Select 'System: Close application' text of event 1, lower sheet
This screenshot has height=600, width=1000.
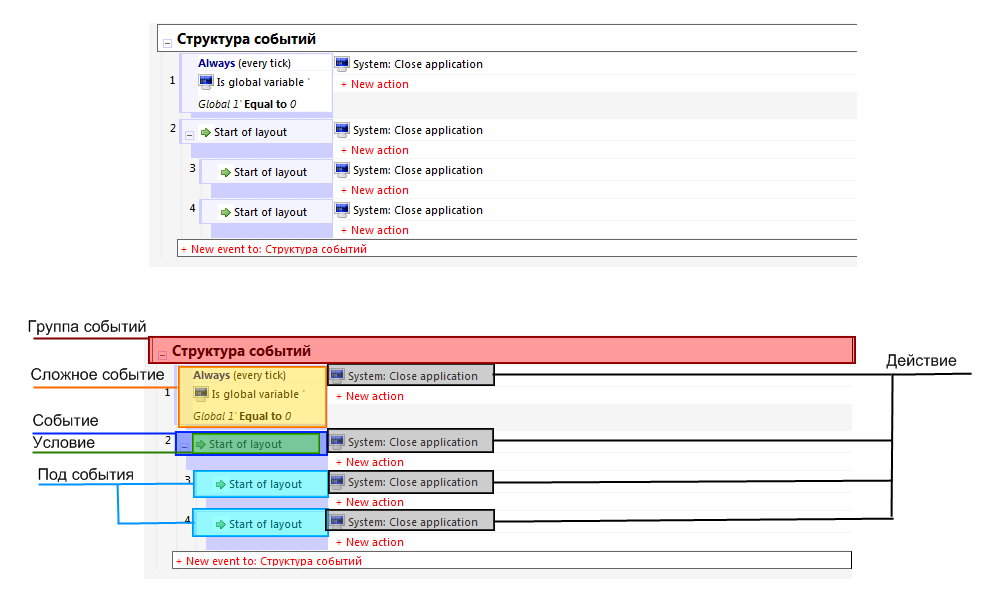point(413,376)
